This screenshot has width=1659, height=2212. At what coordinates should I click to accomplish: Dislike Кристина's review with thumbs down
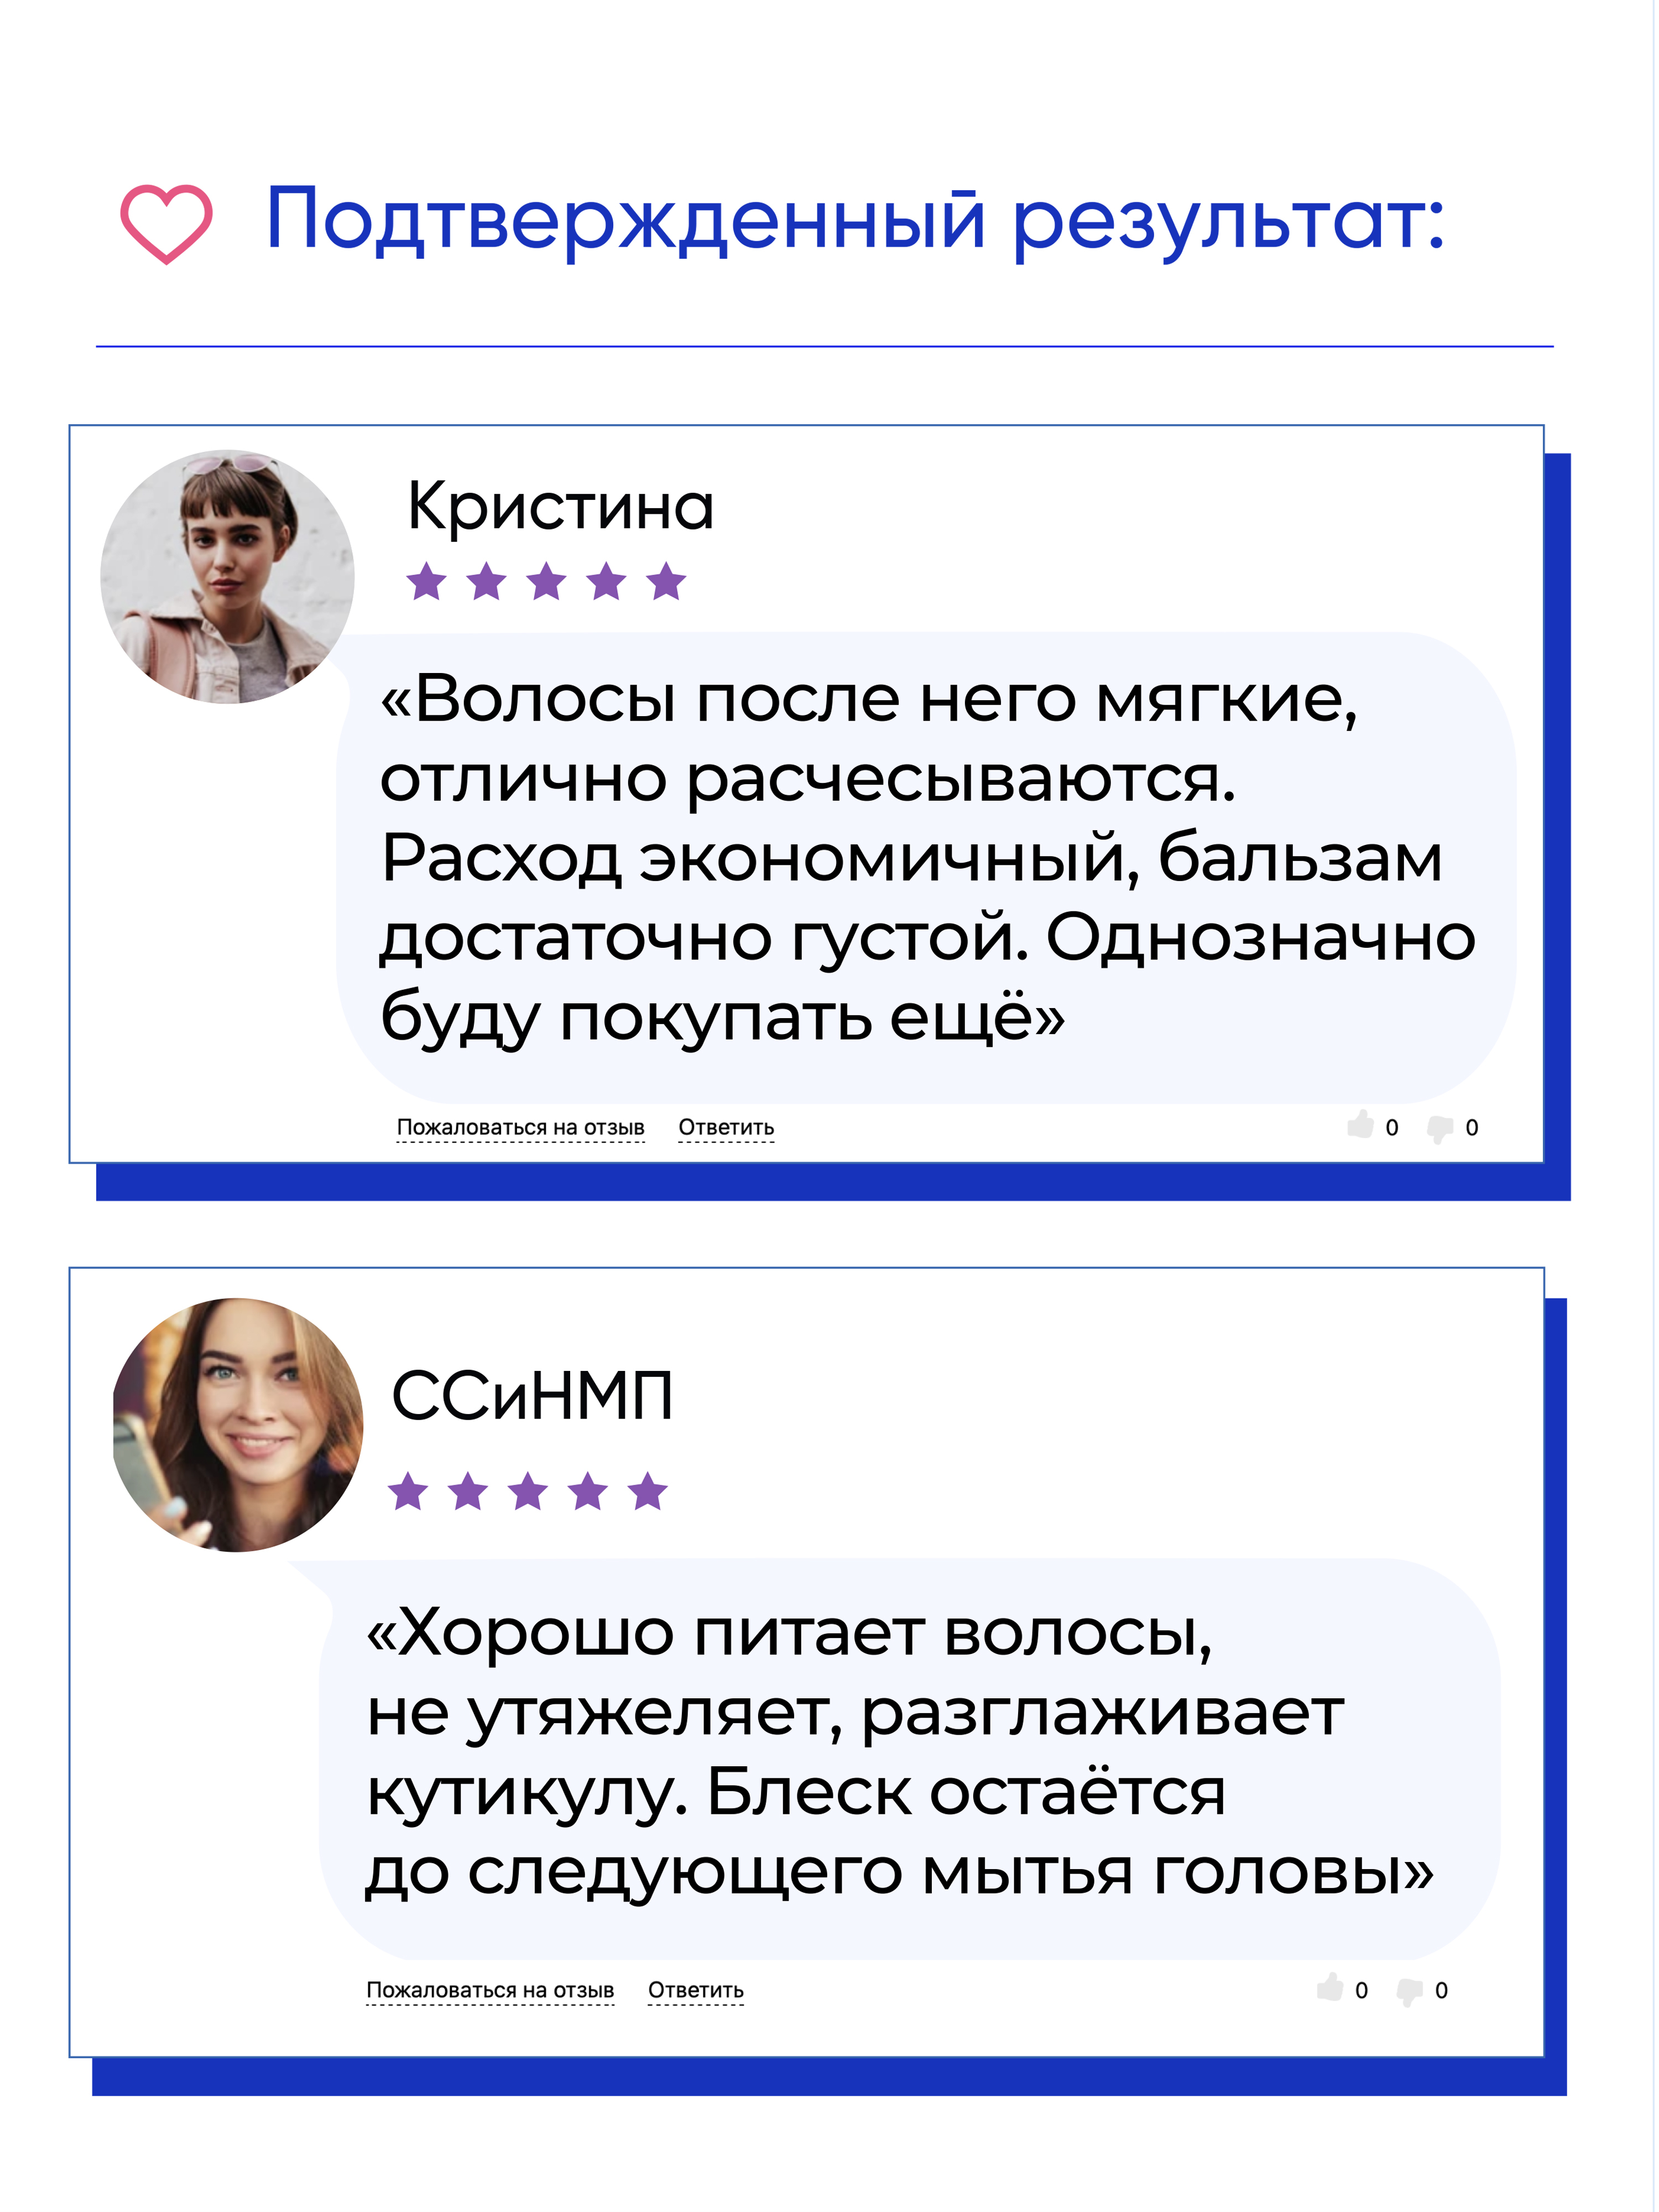(1440, 1128)
